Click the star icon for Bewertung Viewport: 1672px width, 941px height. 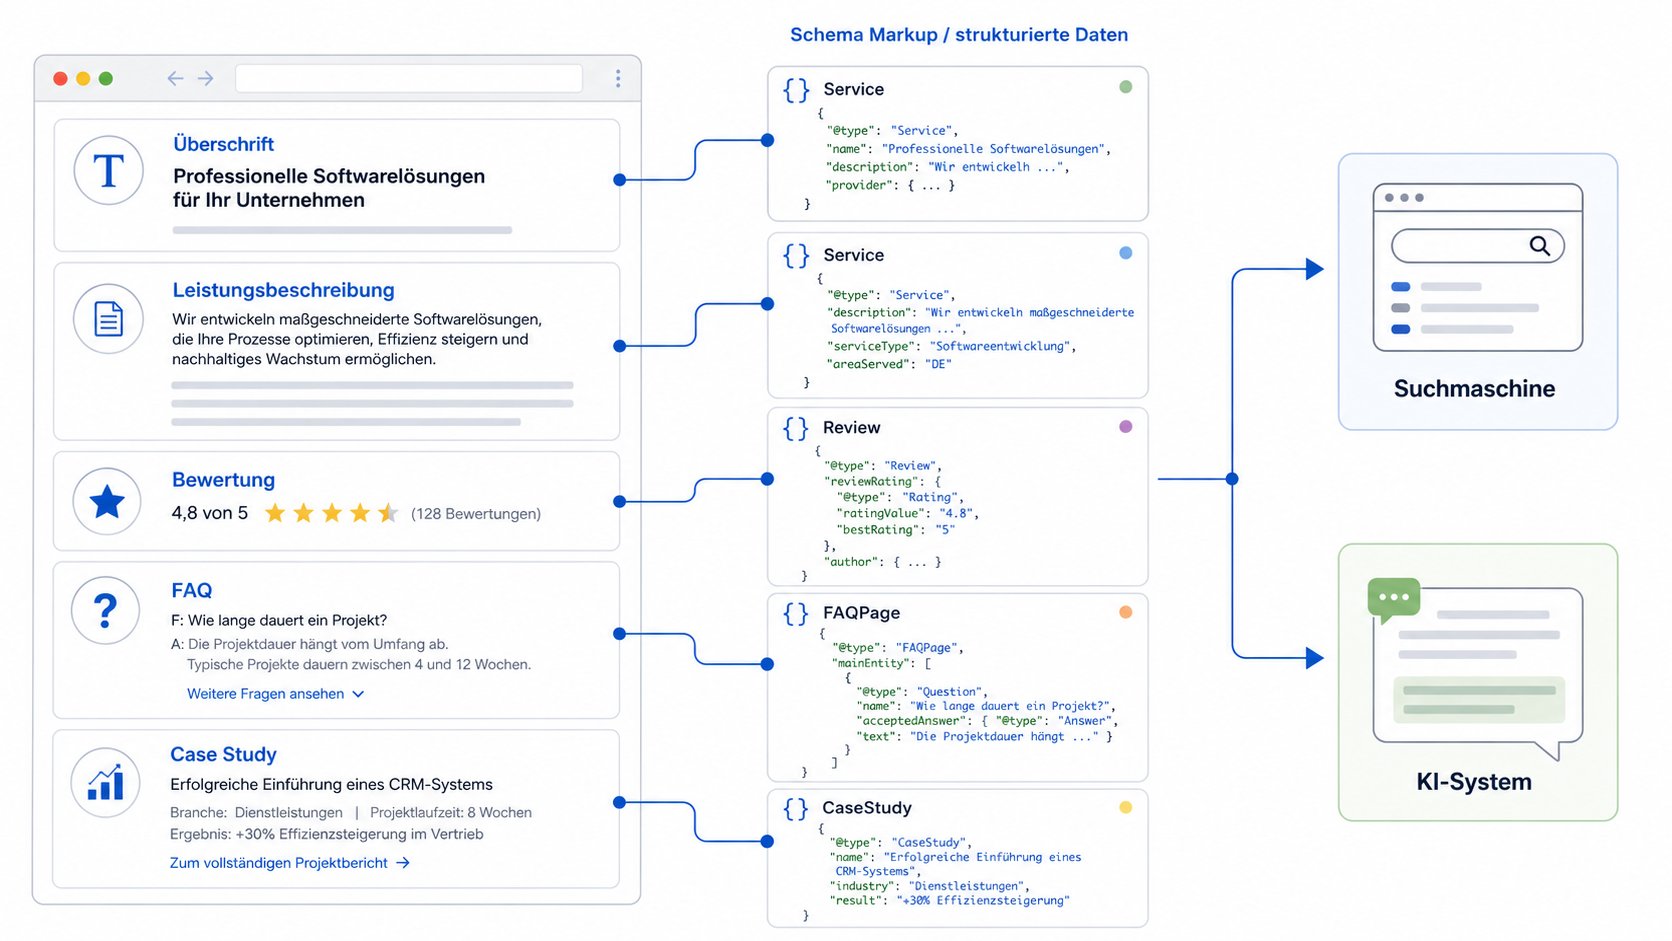tap(107, 501)
